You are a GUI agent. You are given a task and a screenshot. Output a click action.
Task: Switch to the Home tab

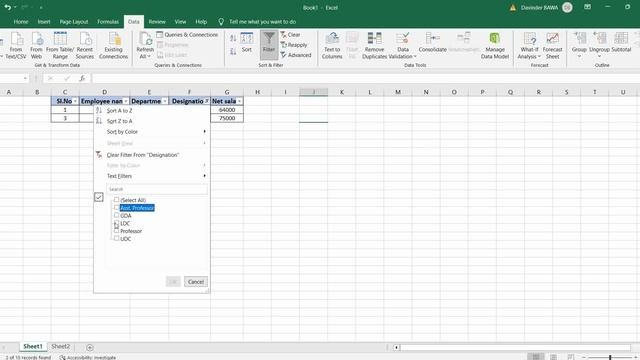tap(21, 22)
